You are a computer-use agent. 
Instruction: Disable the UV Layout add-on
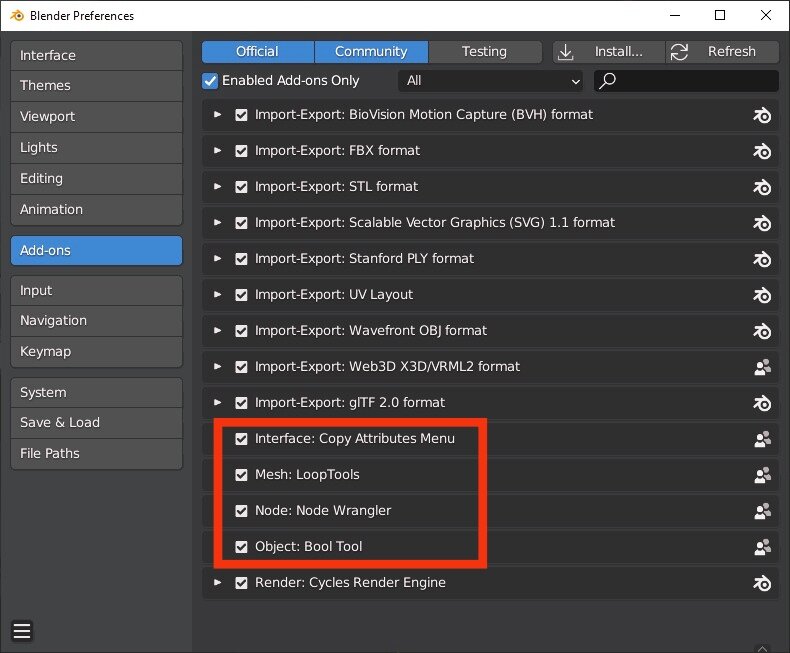(241, 295)
